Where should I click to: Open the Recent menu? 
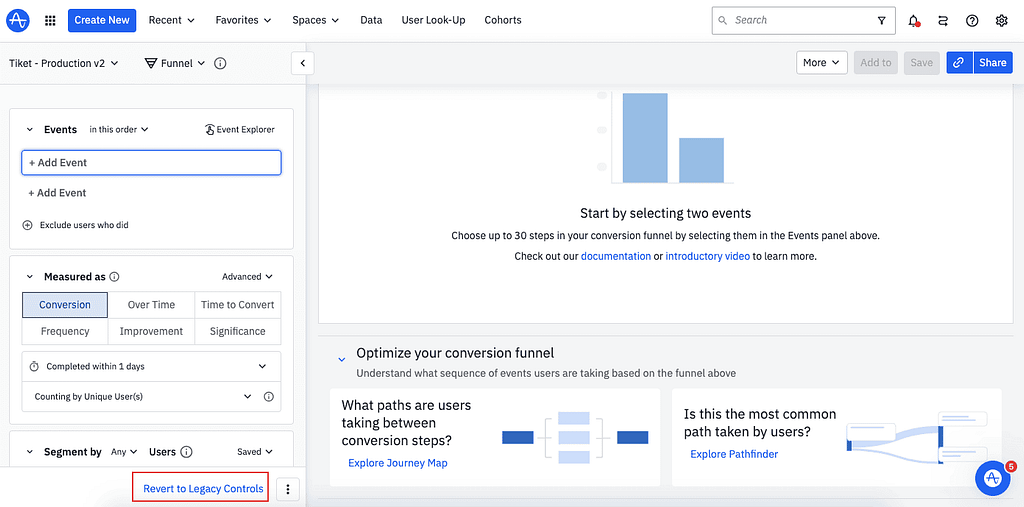172,20
